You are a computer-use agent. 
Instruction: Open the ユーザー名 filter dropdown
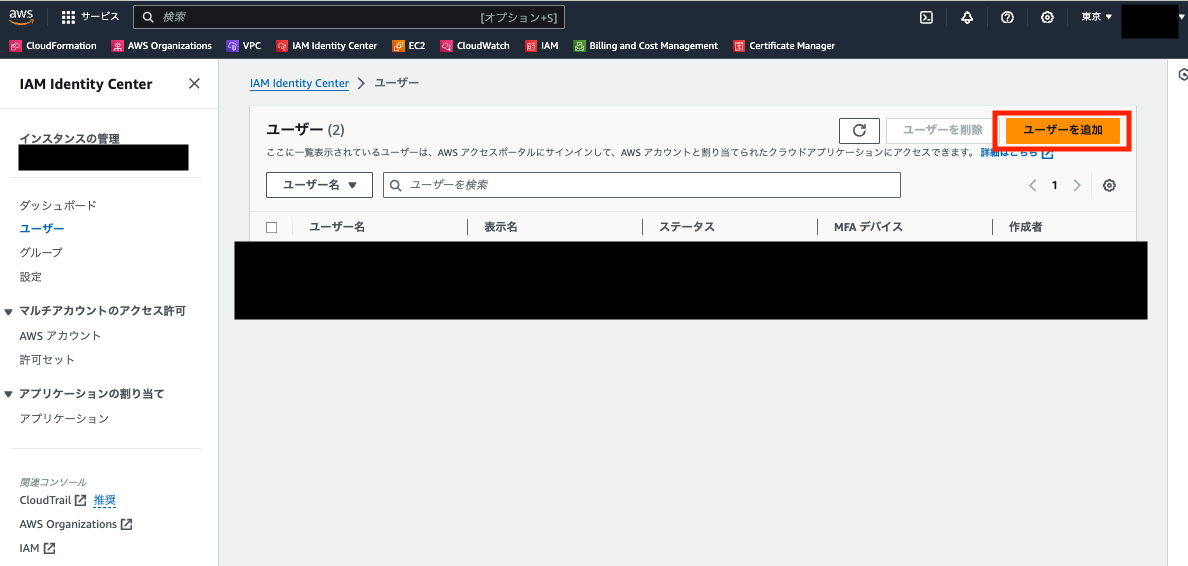pos(319,185)
